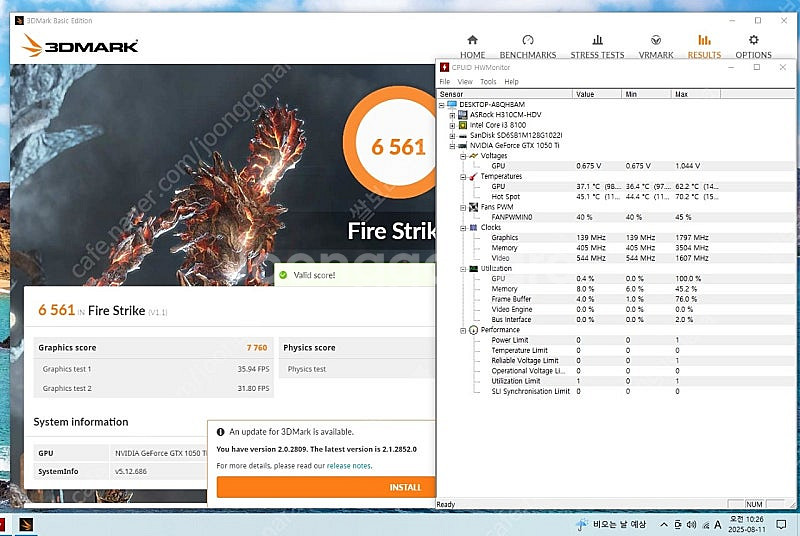This screenshot has height=536, width=800.
Task: Open the File menu in HWMonitor
Action: pyautogui.click(x=445, y=82)
